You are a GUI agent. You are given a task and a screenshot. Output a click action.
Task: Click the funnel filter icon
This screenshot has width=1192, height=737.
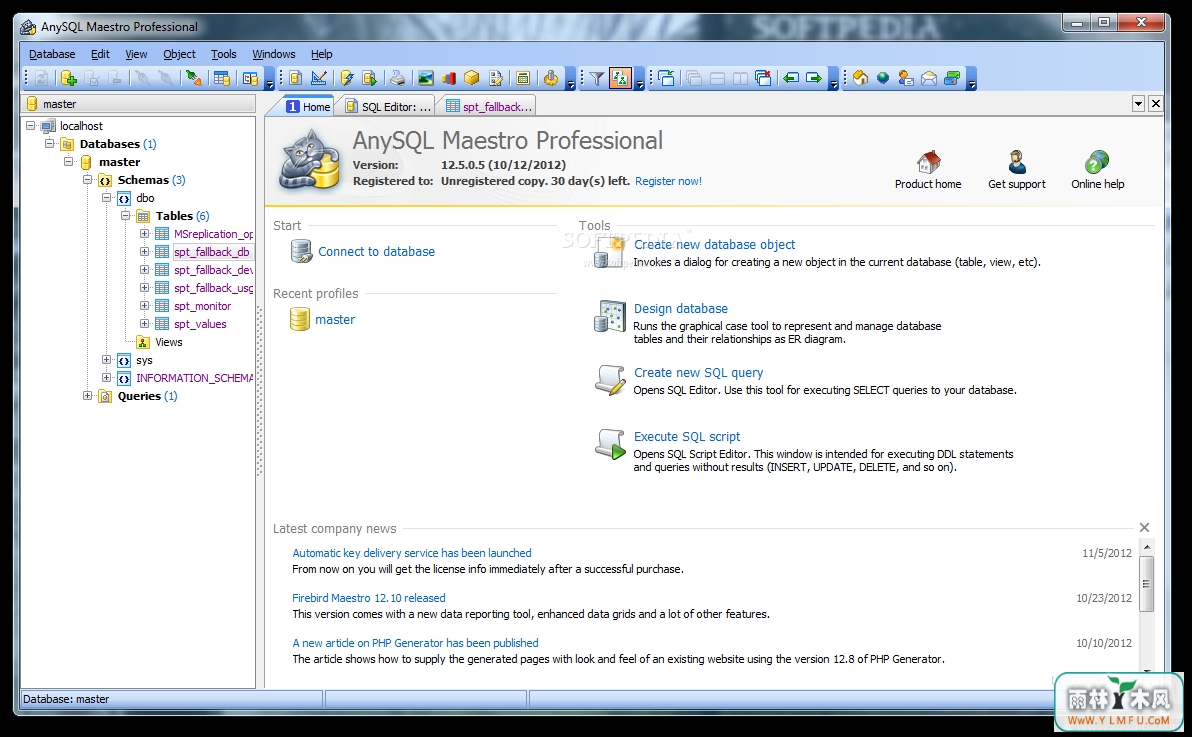597,78
